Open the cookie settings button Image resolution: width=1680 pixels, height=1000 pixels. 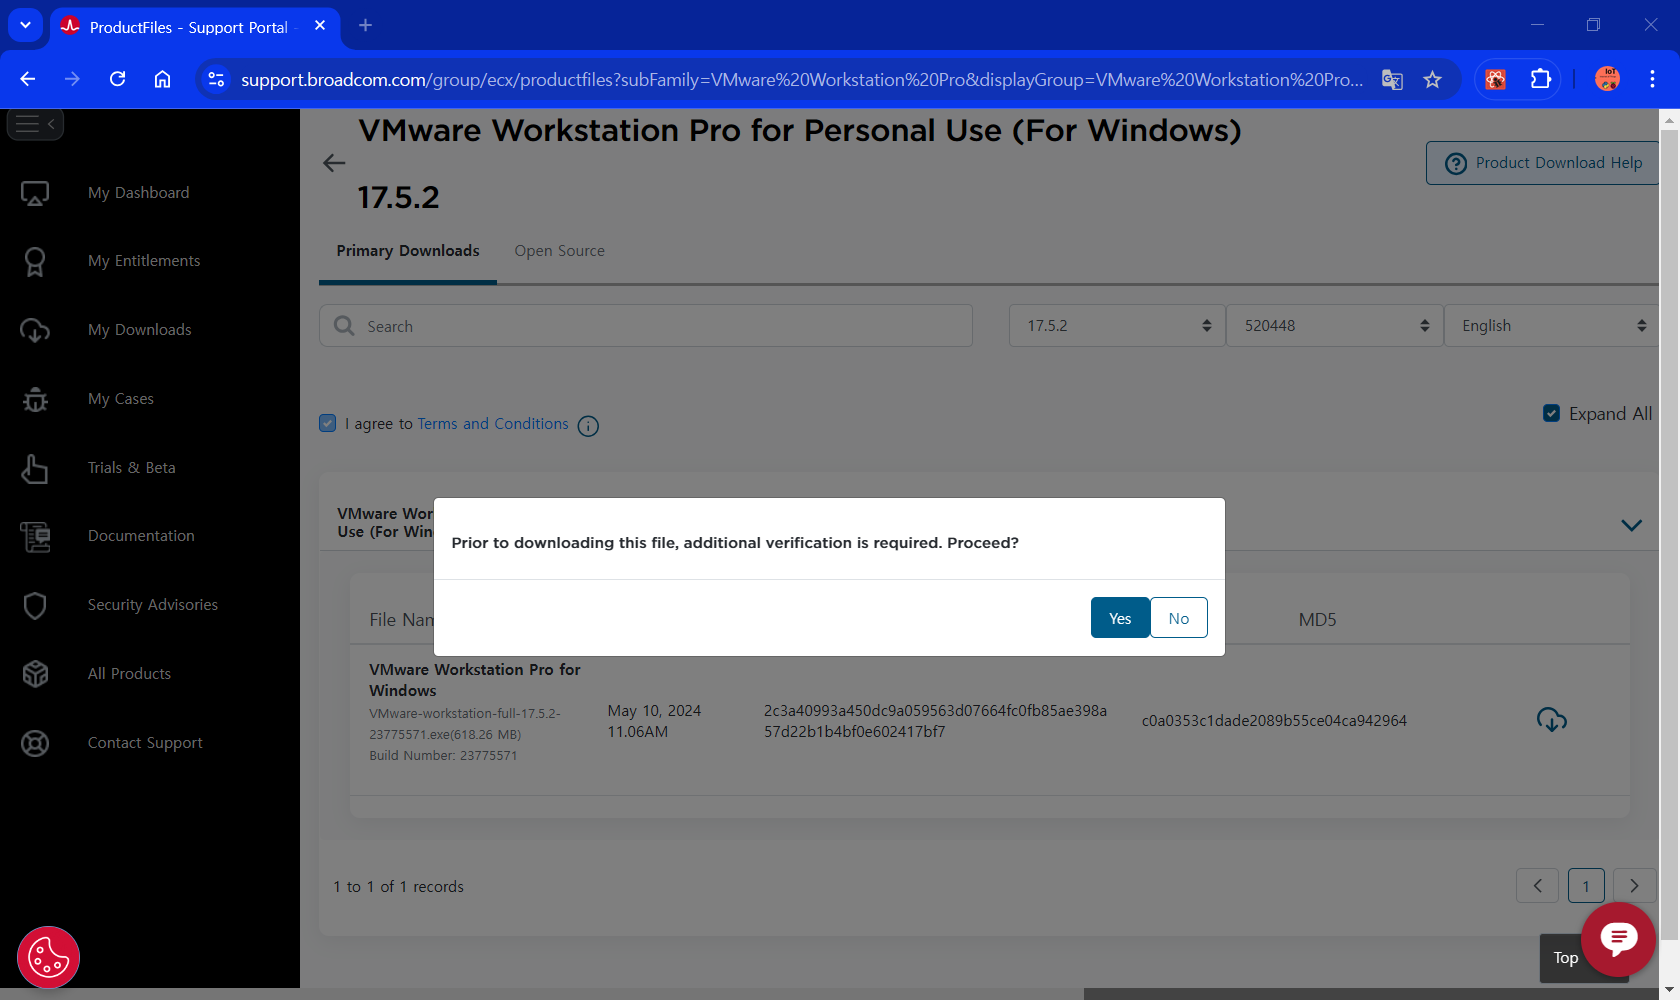click(48, 958)
